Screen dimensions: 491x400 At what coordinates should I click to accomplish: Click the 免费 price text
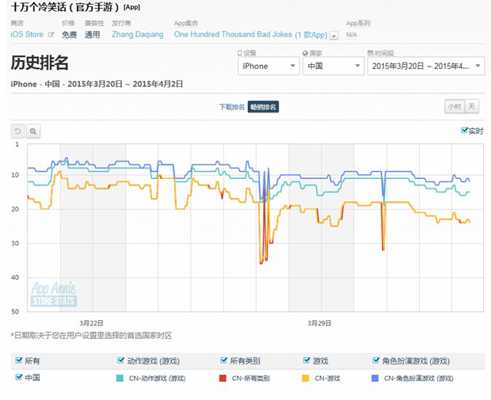[x=69, y=35]
